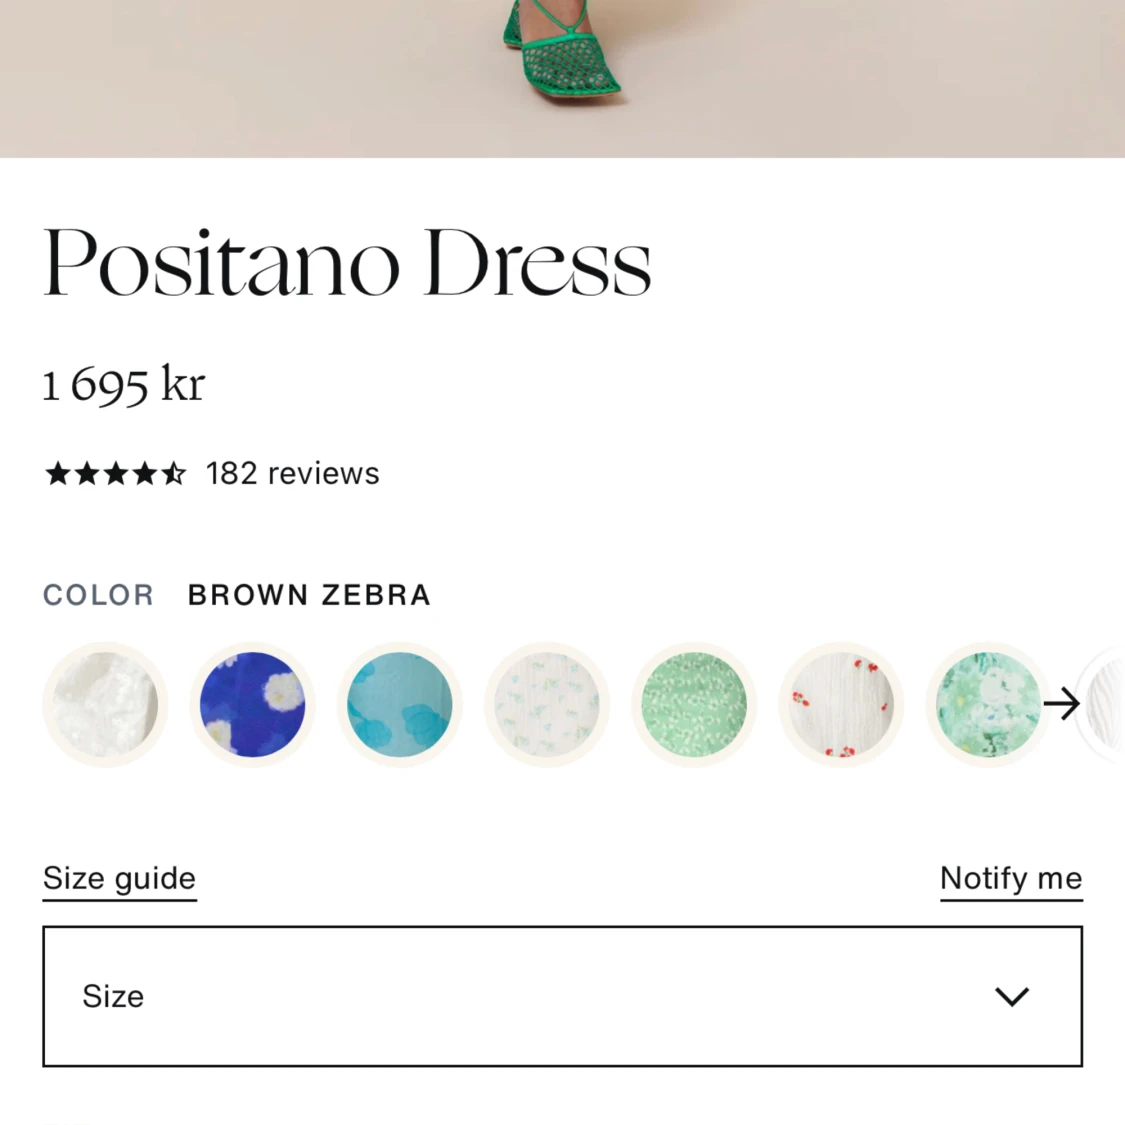Select the white swatch with pale flowers
The width and height of the screenshot is (1125, 1125).
[546, 705]
